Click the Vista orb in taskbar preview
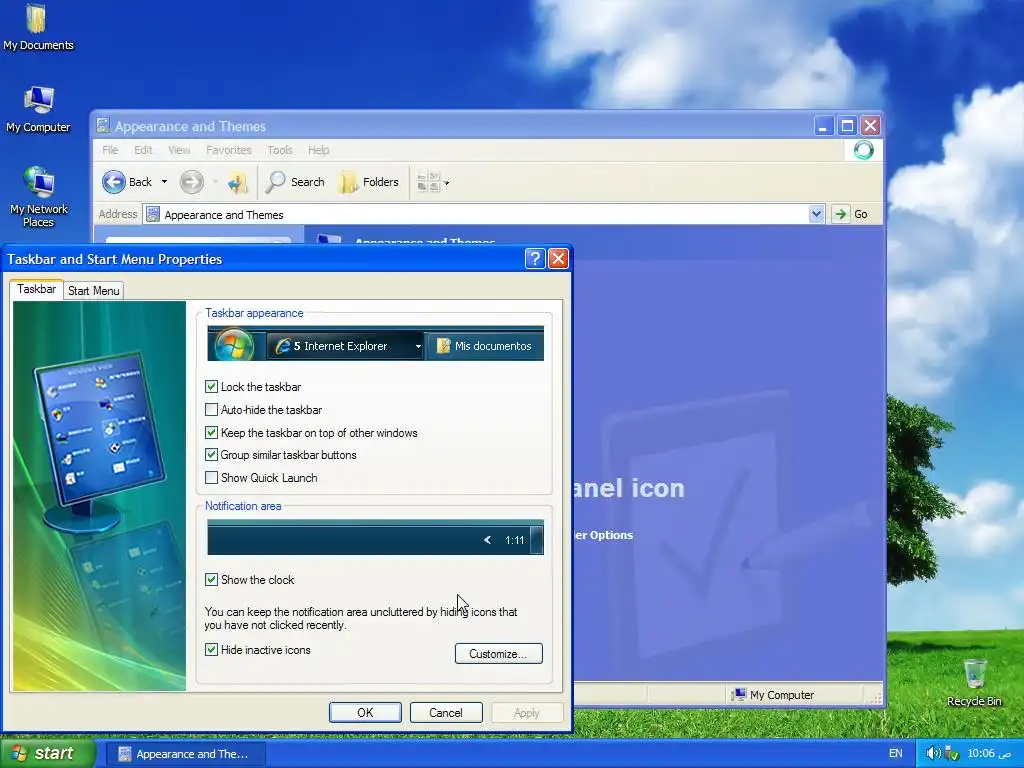The height and width of the screenshot is (768, 1024). point(234,345)
